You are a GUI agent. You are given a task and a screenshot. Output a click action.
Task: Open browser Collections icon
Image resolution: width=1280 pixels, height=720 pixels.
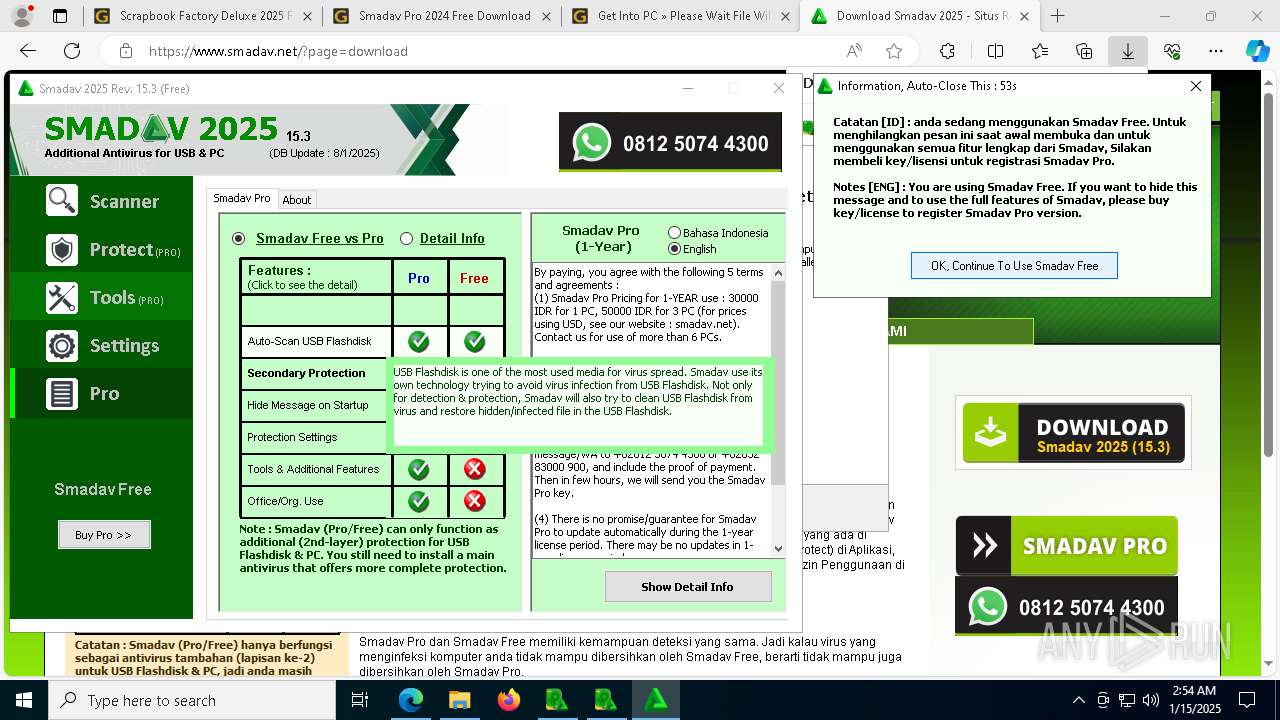click(1084, 51)
